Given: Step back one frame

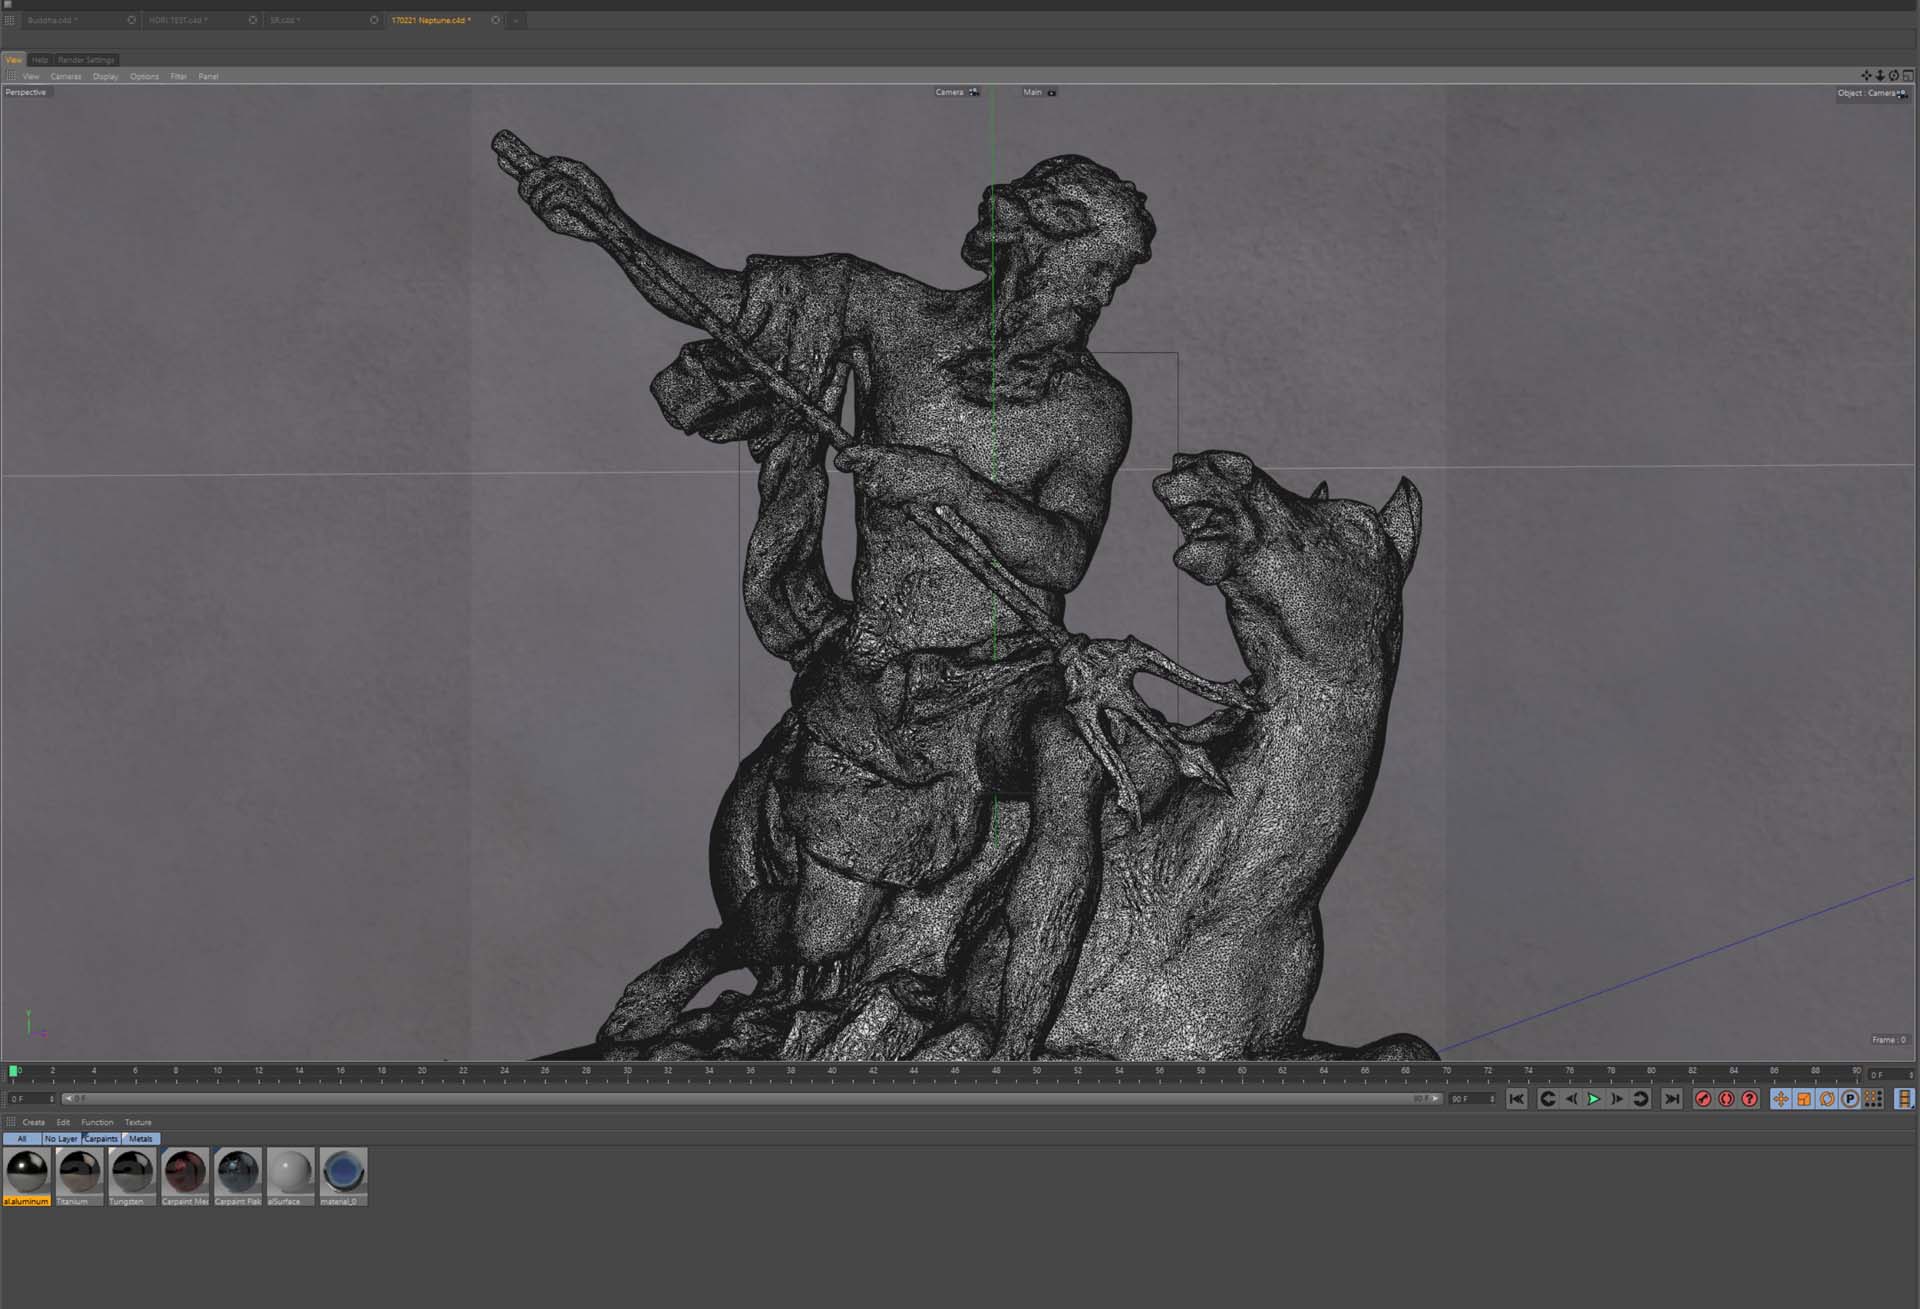Looking at the screenshot, I should pyautogui.click(x=1571, y=1099).
